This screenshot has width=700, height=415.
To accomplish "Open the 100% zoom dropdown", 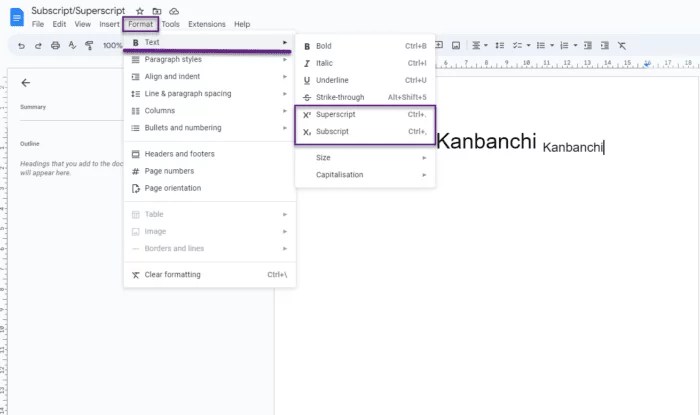I will [112, 46].
